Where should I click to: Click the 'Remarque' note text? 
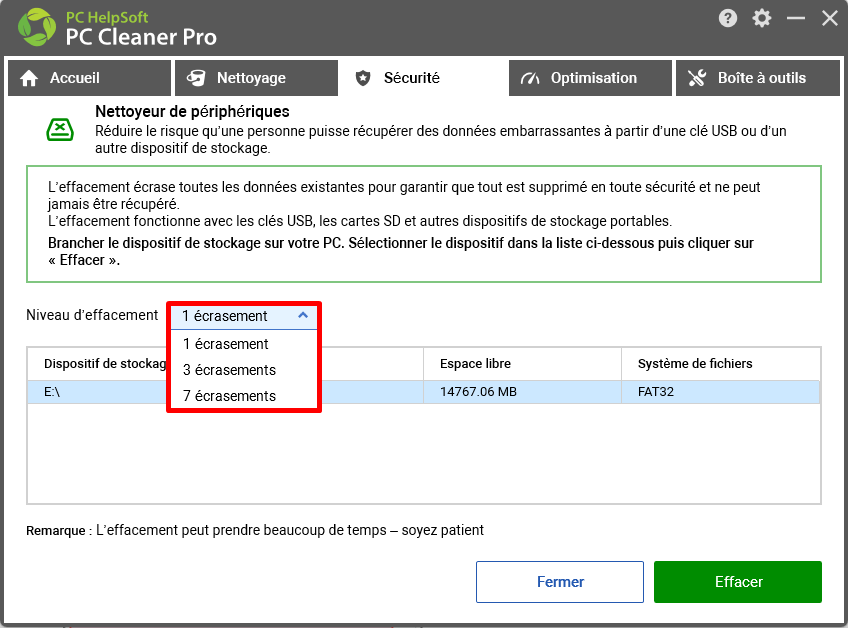click(x=255, y=530)
